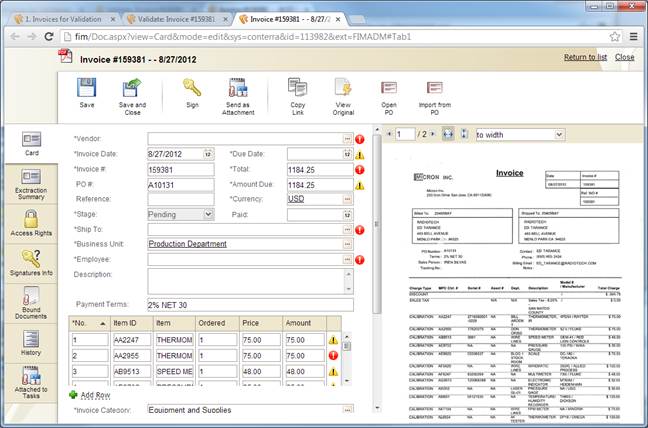Click the PDF icon beside invoice title
Viewport: 648px width, 428px height.
(x=65, y=56)
